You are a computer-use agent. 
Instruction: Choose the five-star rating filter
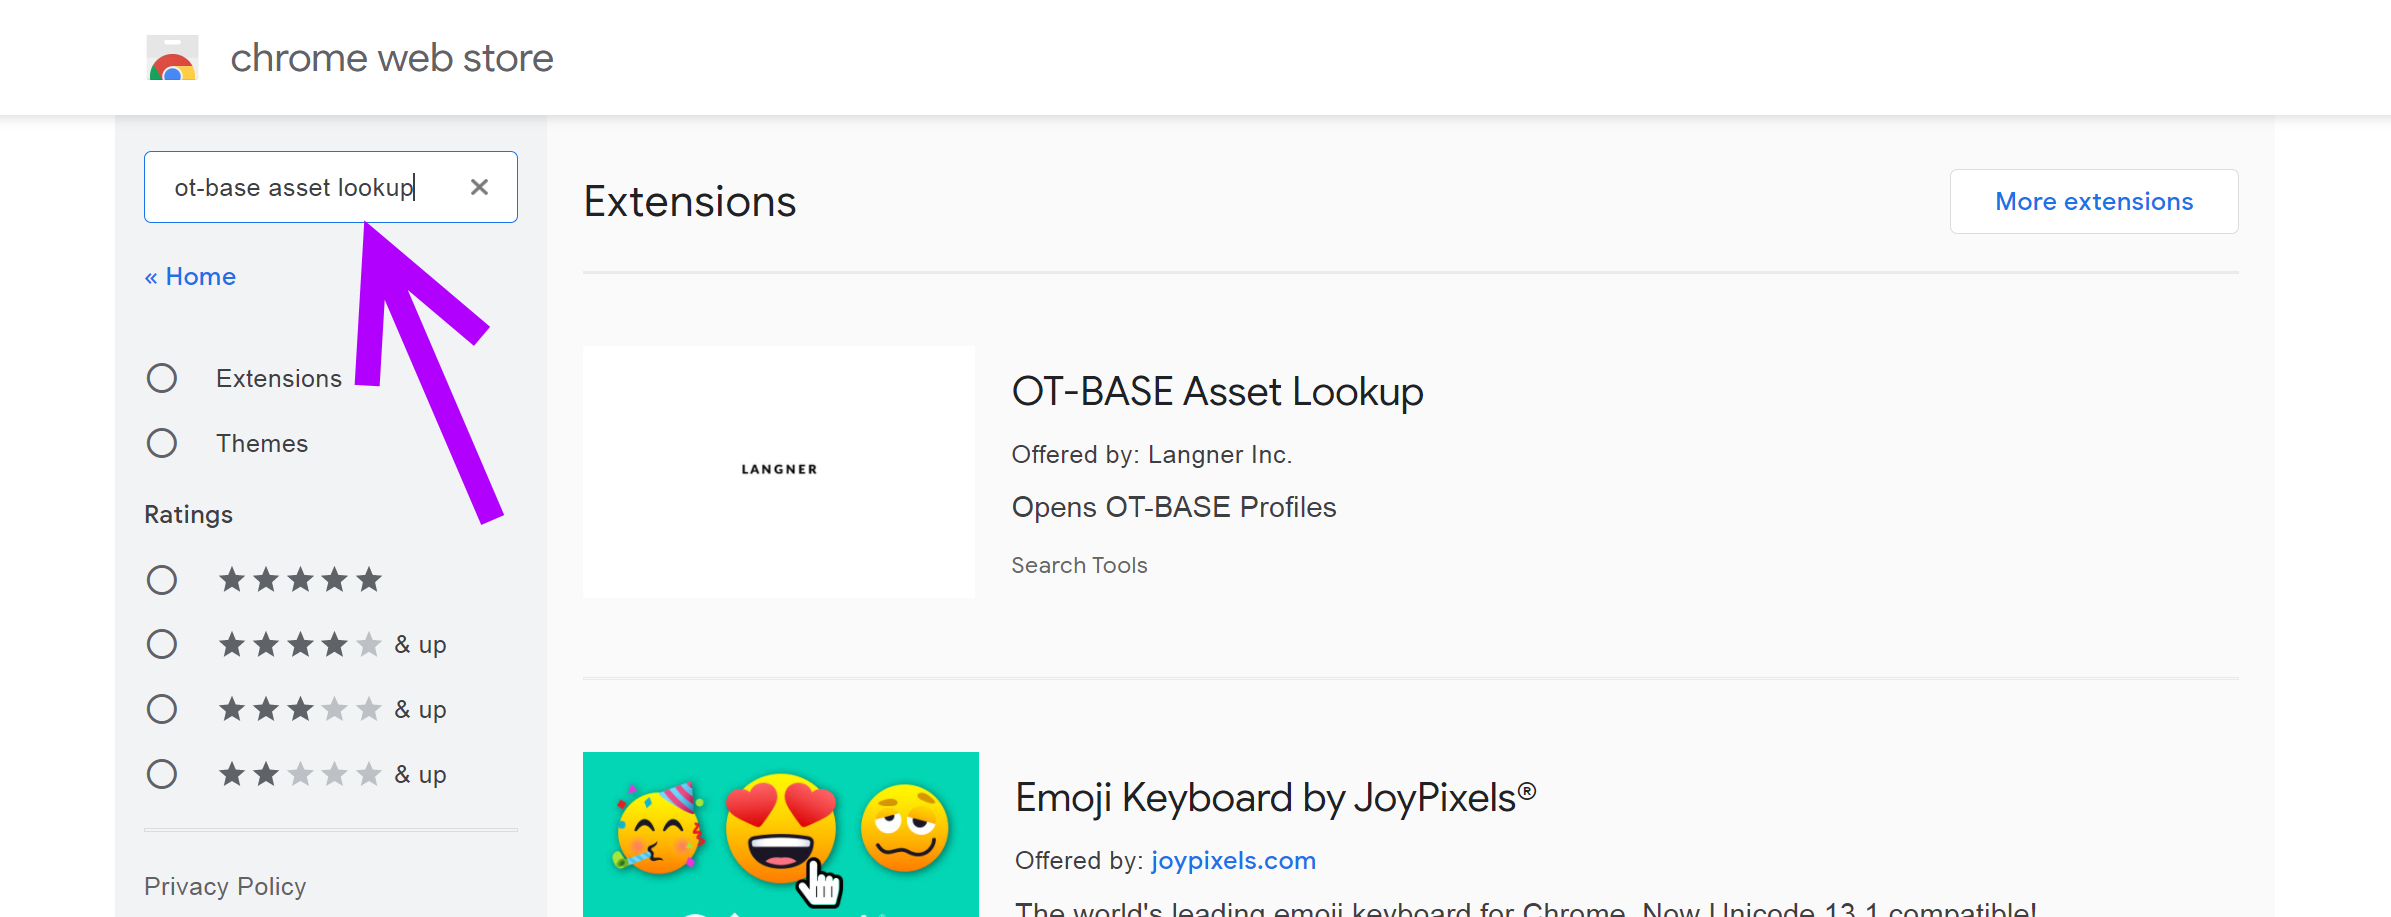pos(162,580)
